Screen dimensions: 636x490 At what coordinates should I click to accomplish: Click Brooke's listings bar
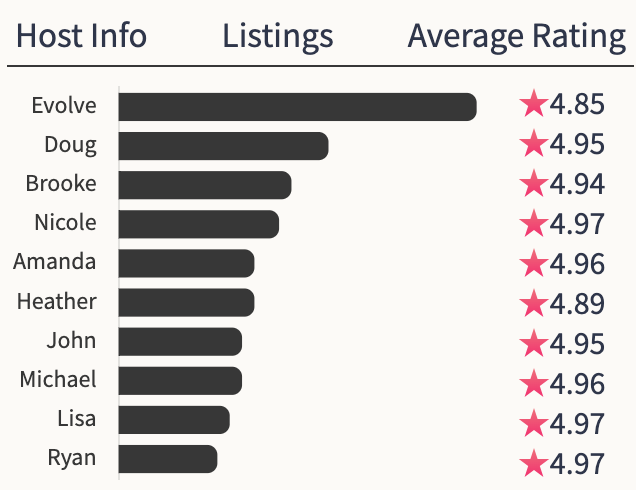[205, 185]
